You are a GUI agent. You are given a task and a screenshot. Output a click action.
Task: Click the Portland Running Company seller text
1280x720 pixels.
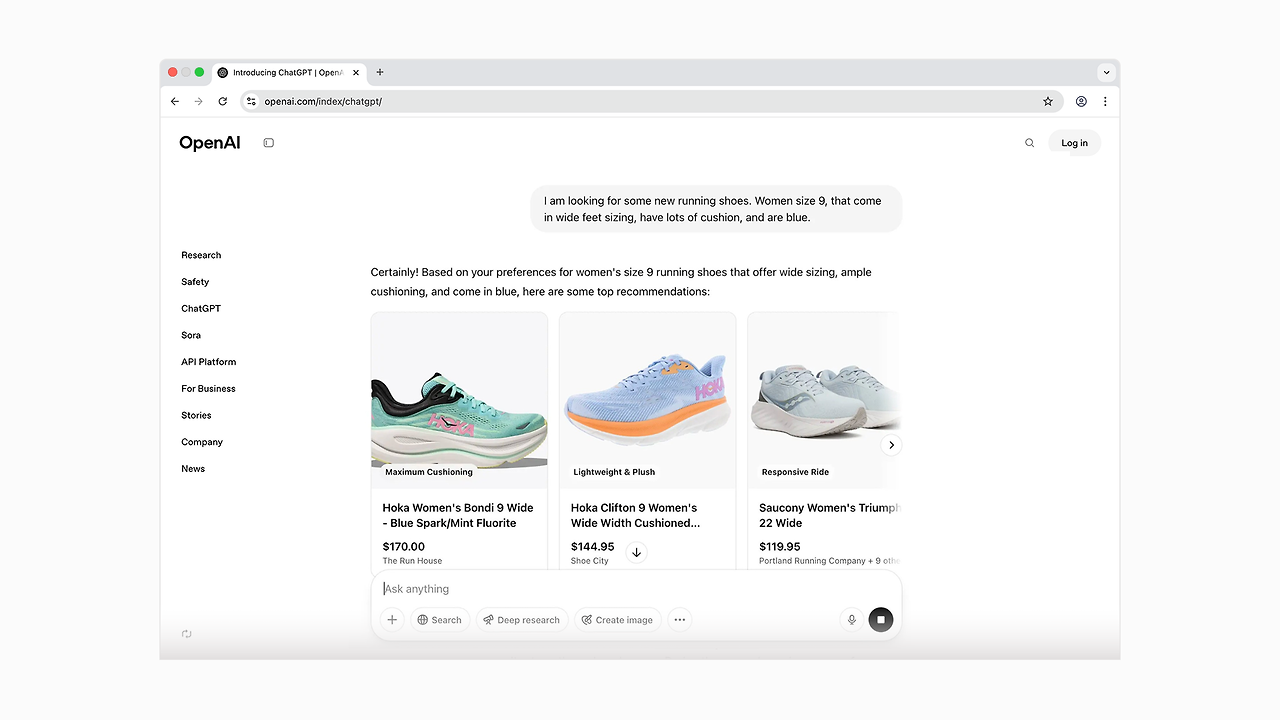(x=830, y=561)
